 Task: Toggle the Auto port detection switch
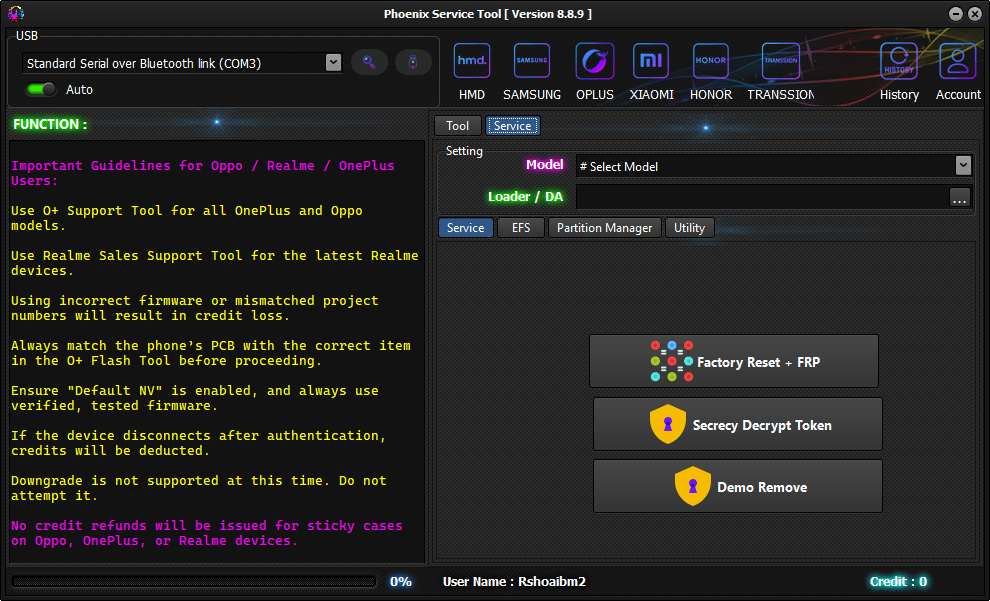[x=41, y=89]
